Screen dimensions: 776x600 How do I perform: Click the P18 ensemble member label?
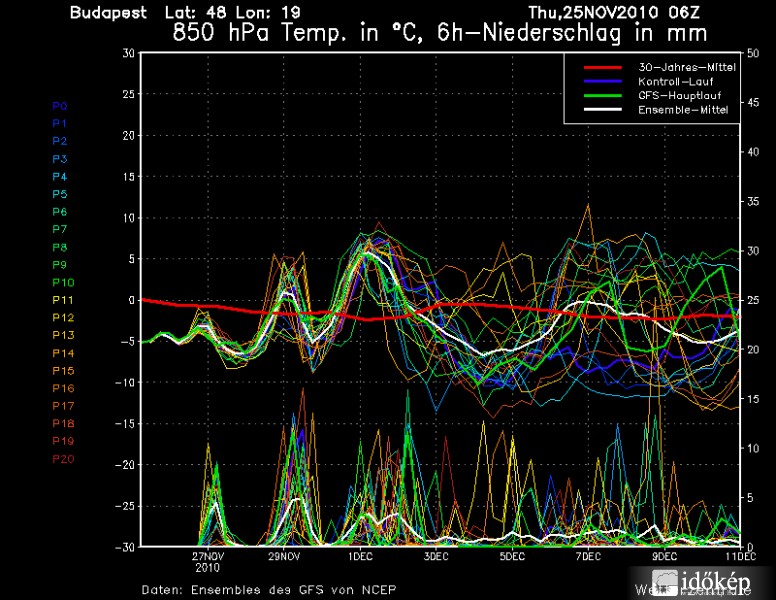point(63,424)
